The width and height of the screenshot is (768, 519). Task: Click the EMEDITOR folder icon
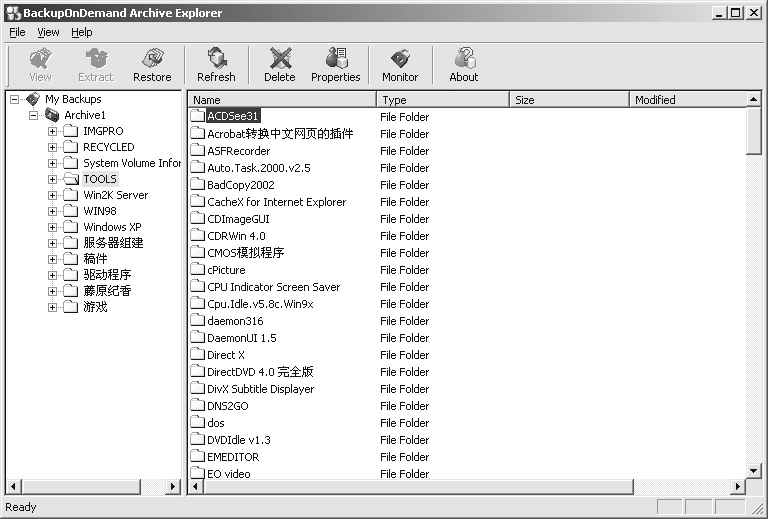(x=197, y=456)
